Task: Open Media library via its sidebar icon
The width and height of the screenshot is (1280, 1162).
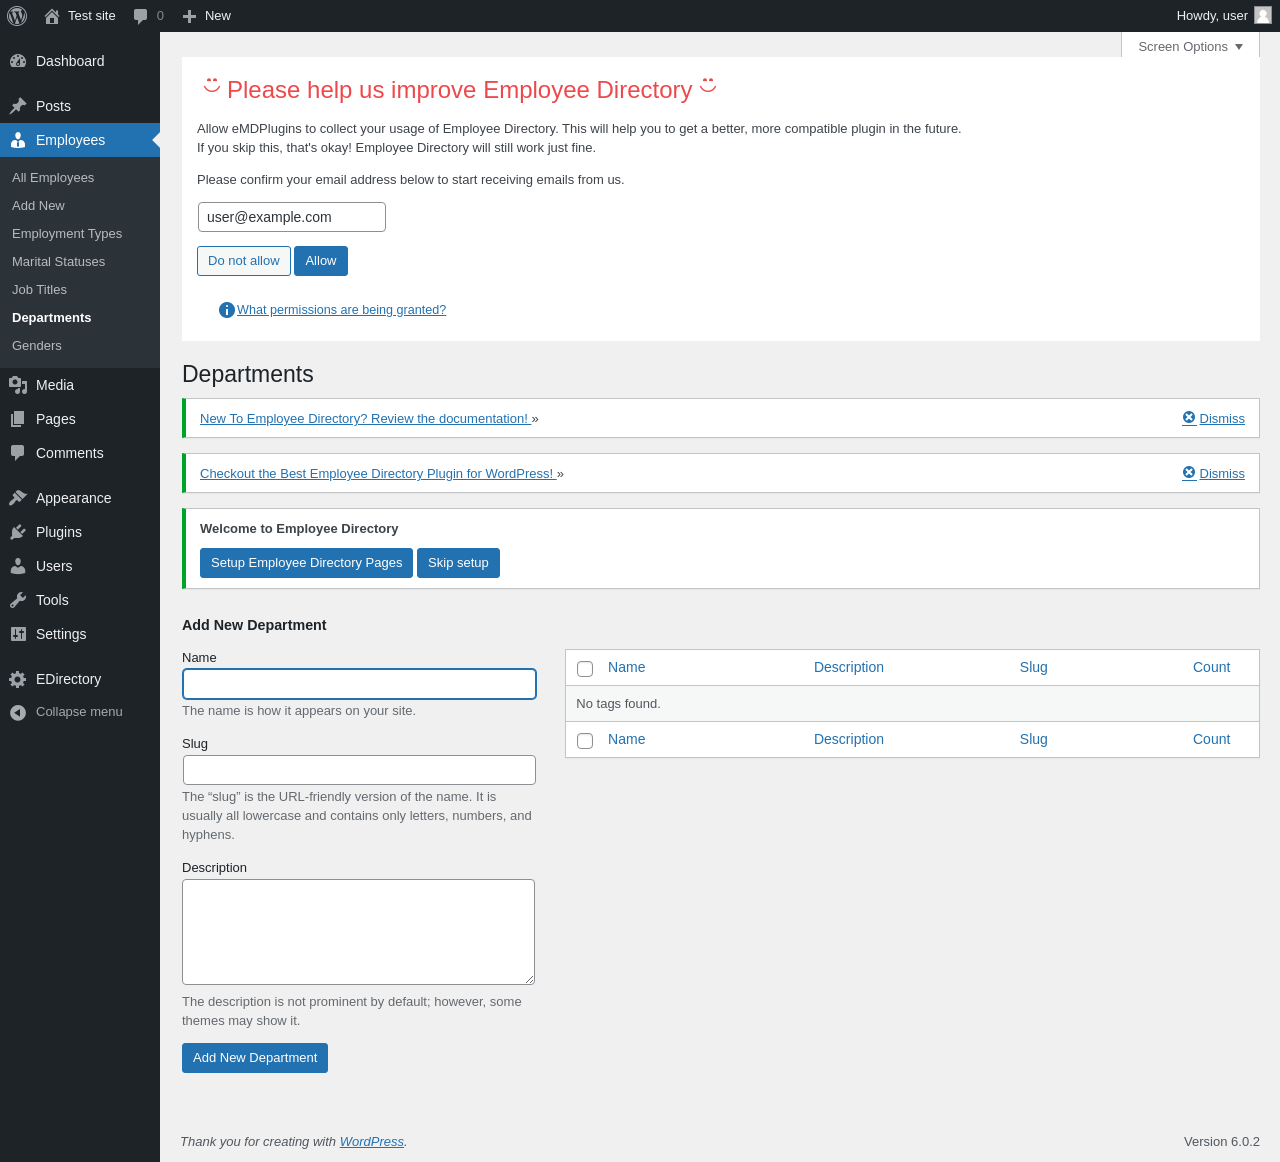Action: [x=18, y=385]
